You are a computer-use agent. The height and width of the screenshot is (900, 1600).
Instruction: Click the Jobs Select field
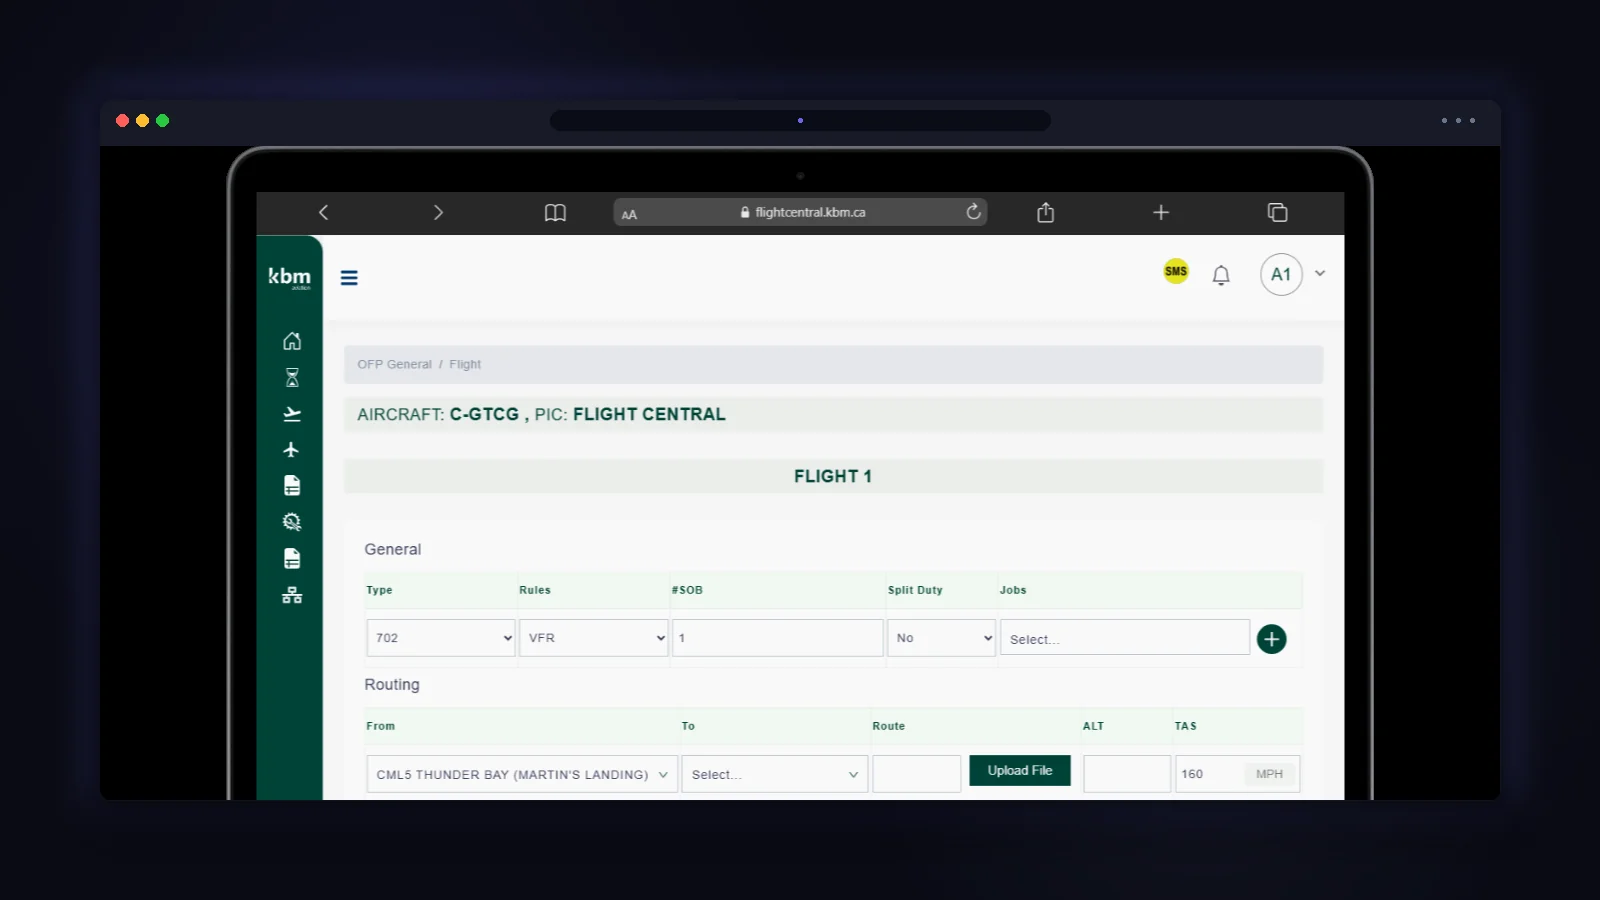(x=1125, y=638)
